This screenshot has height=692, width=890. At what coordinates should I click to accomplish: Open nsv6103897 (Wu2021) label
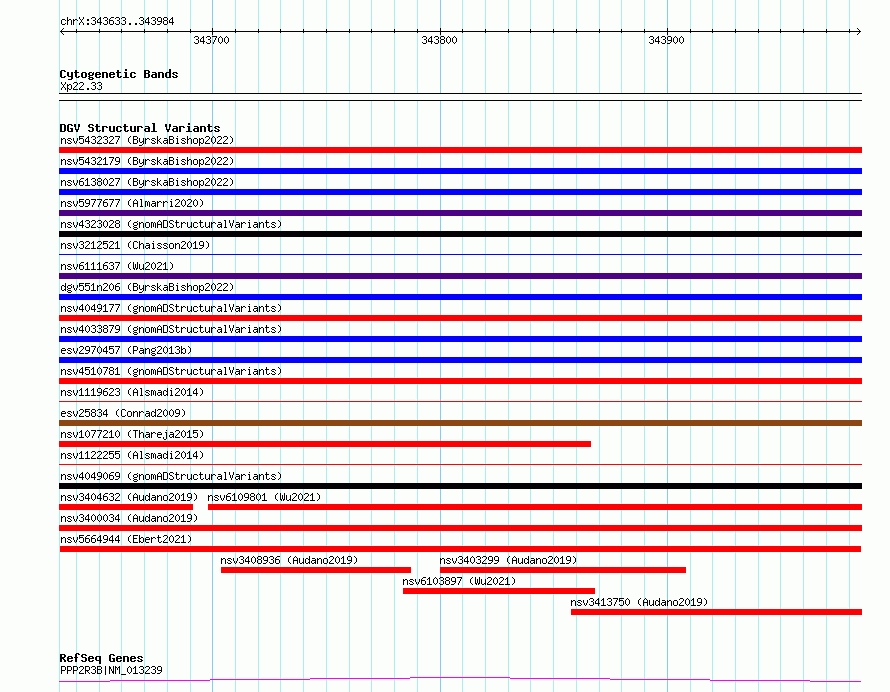[x=459, y=581]
